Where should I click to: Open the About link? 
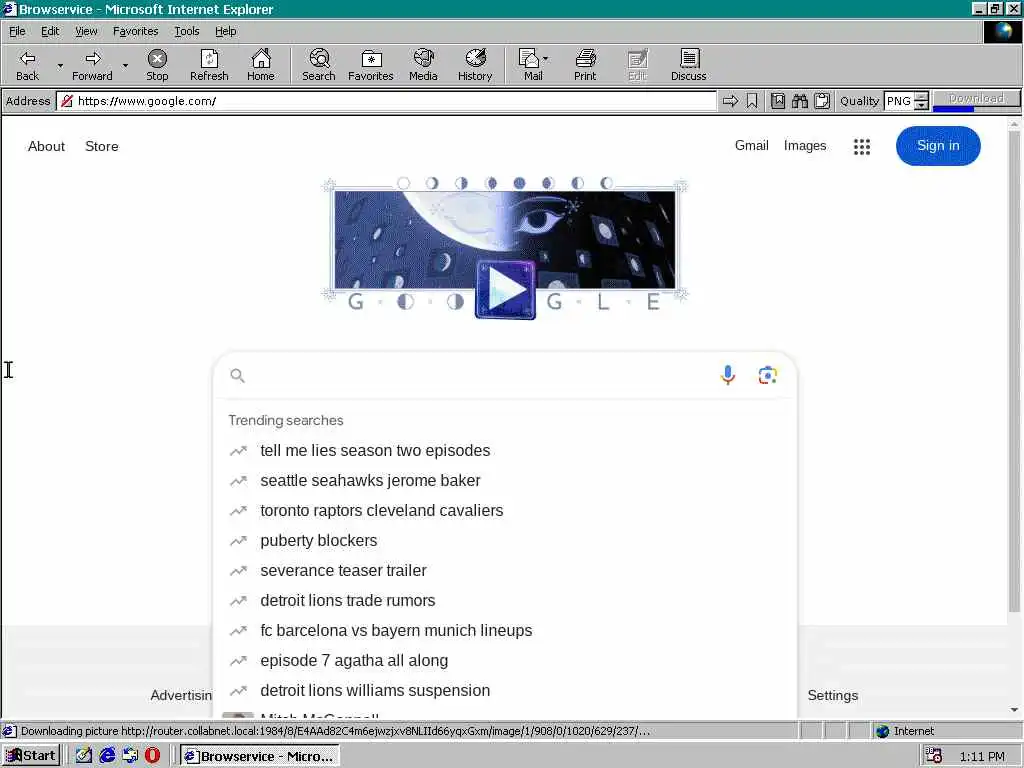(46, 146)
